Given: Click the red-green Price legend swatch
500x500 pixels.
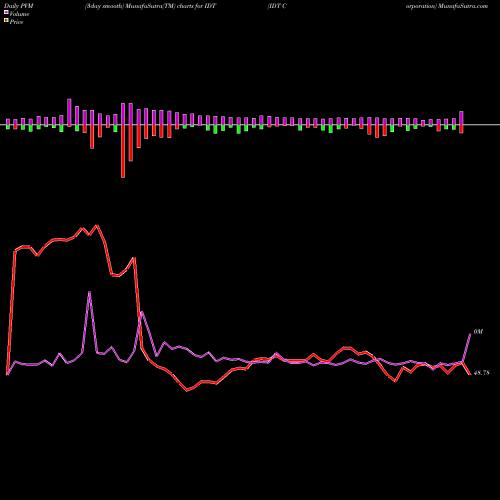Looking at the screenshot, I should [x=6, y=21].
